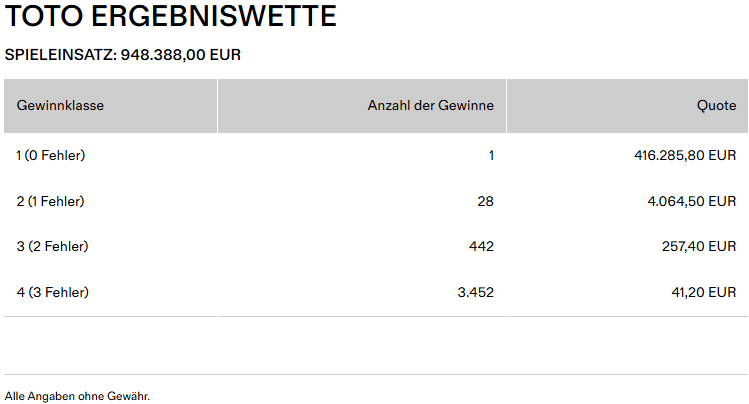Click the winner count value 3.452
This screenshot has height=404, width=749.
pyautogui.click(x=475, y=292)
